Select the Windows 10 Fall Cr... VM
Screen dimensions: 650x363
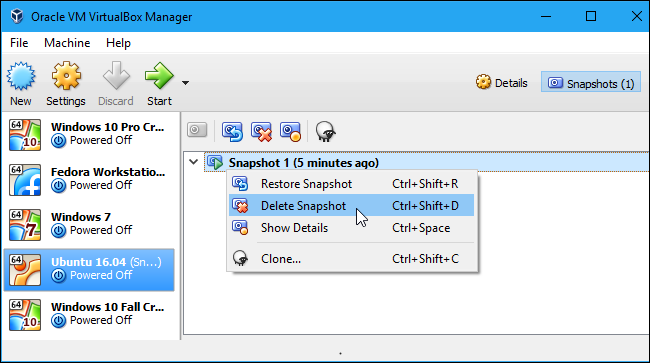click(89, 315)
